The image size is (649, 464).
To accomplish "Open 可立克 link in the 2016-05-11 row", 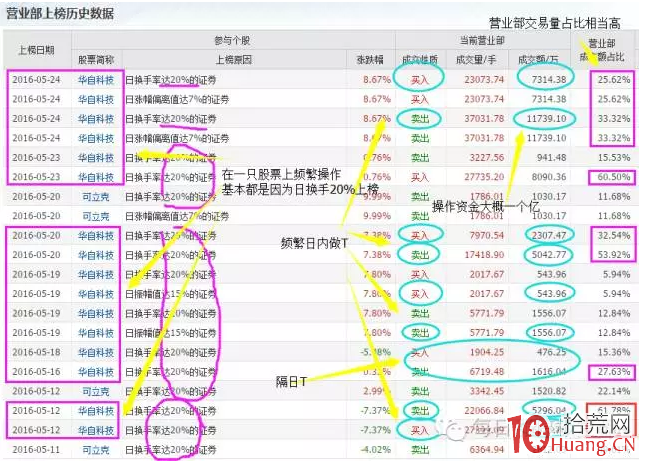I will (x=96, y=450).
